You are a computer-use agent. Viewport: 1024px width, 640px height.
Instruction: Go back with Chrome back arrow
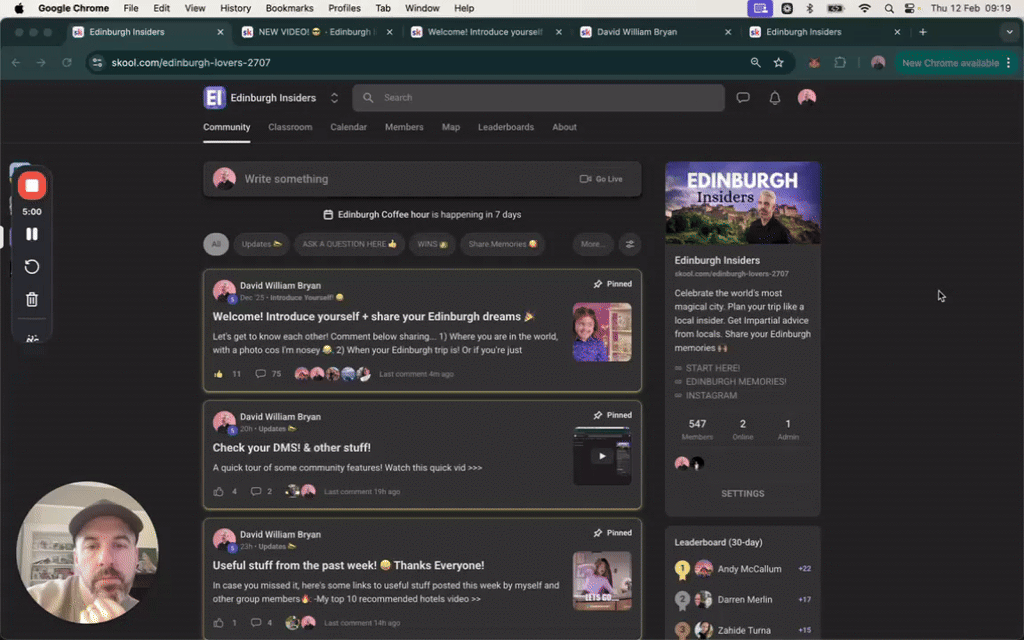pyautogui.click(x=16, y=63)
